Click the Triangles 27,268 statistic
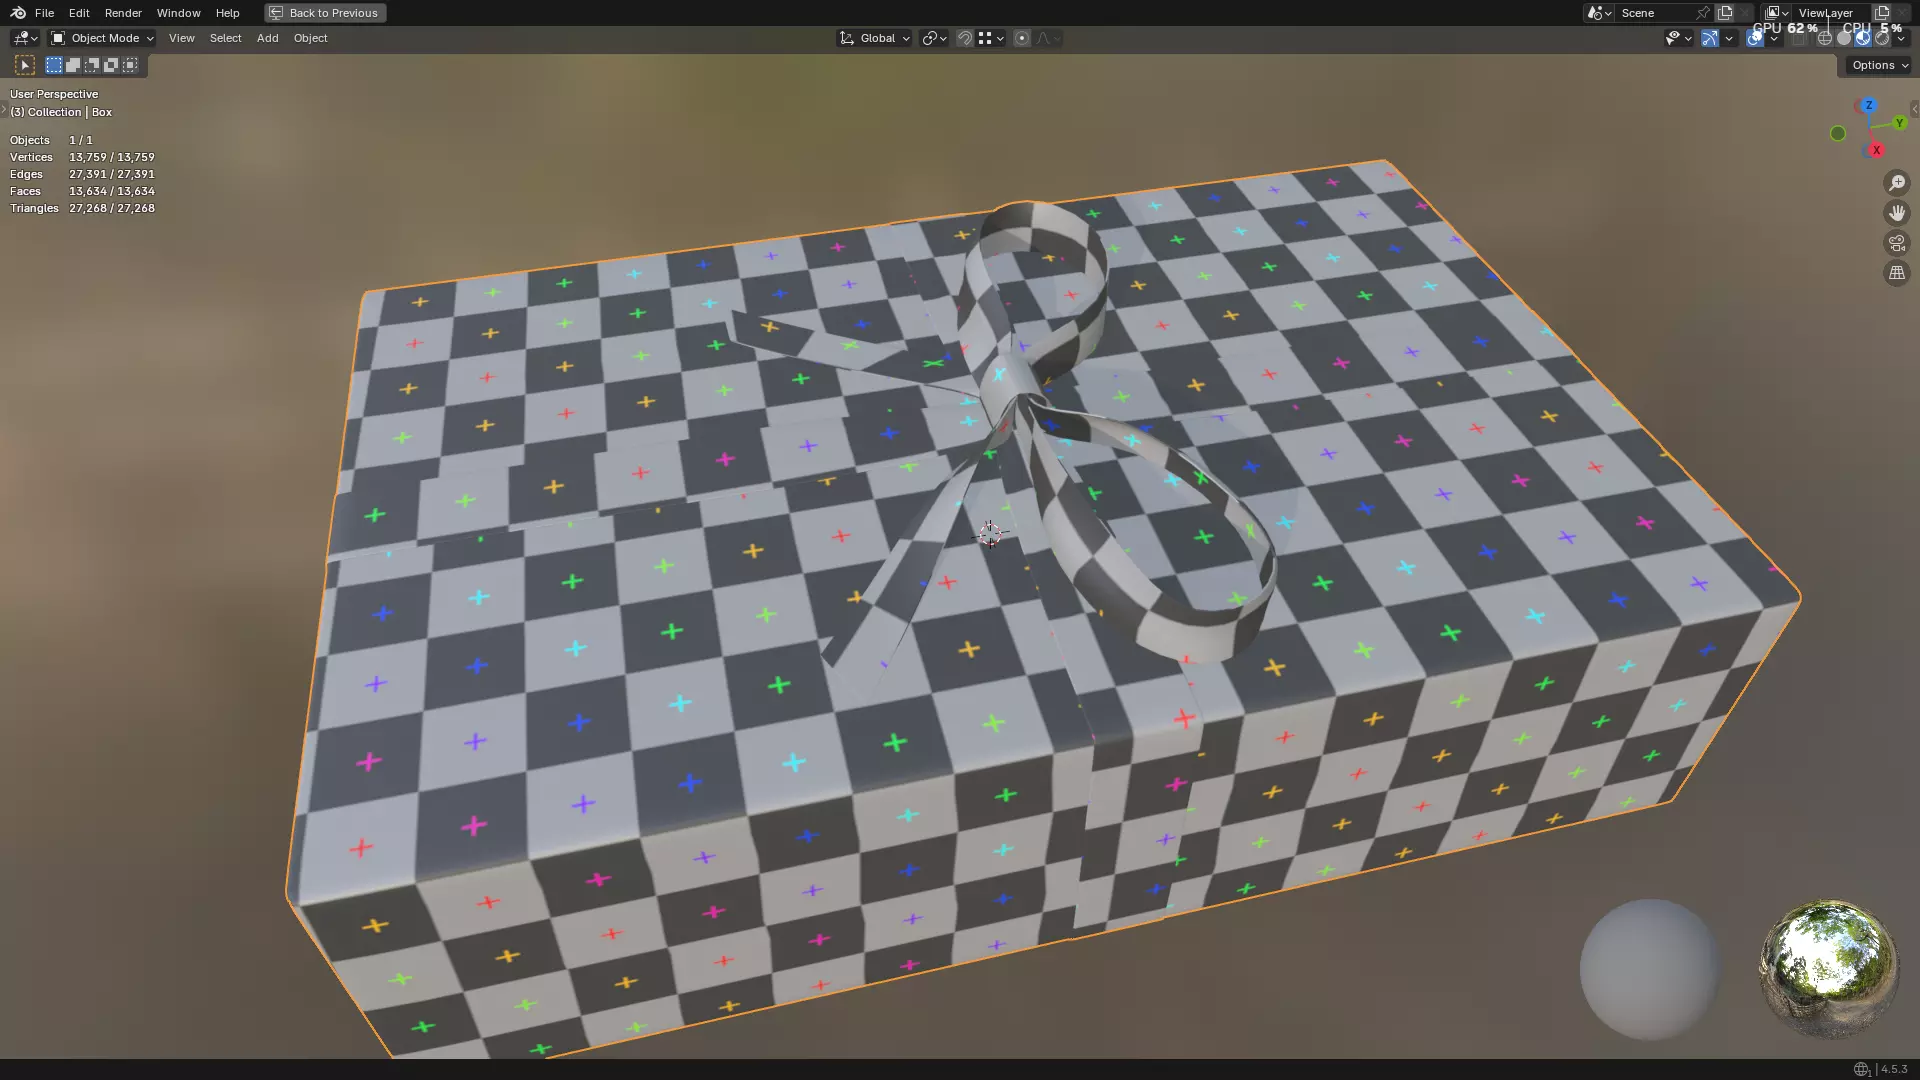The image size is (1920, 1080). tap(82, 208)
